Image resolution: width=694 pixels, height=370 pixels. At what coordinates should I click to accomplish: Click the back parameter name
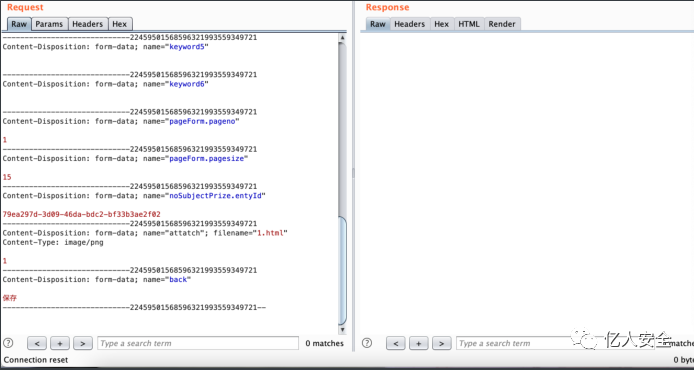pos(178,279)
